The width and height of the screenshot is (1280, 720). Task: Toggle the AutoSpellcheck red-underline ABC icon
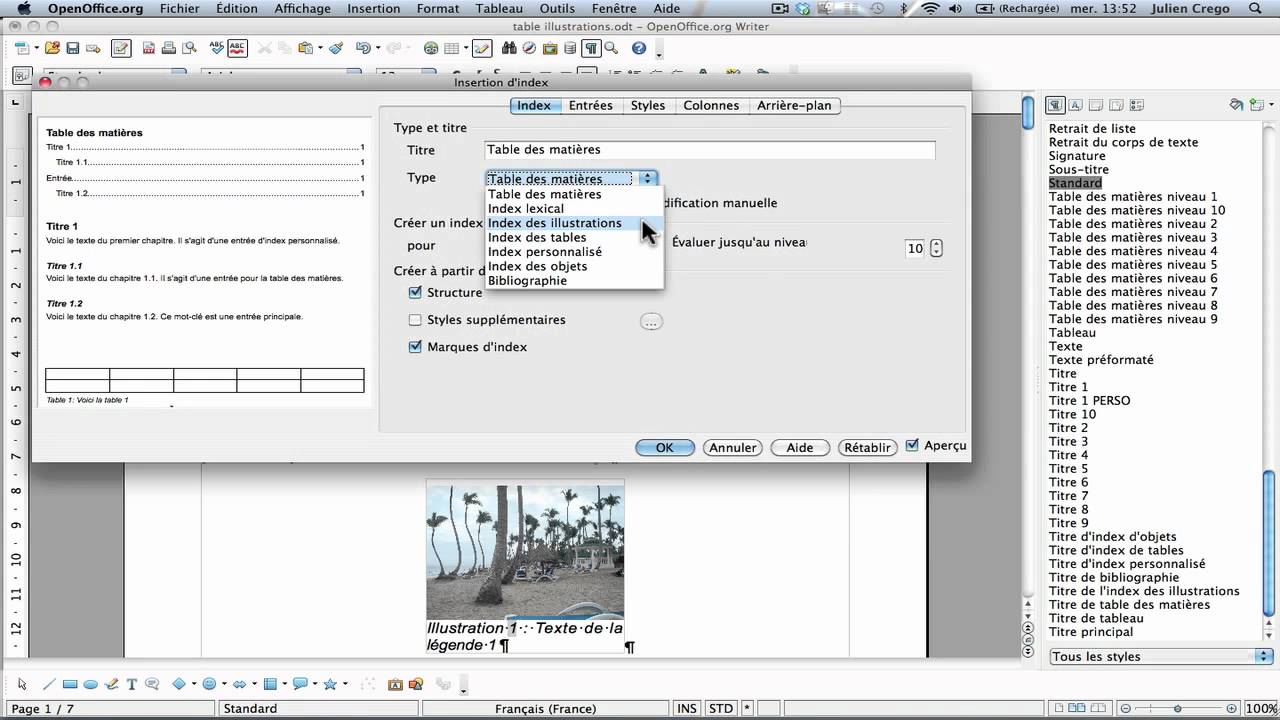238,47
